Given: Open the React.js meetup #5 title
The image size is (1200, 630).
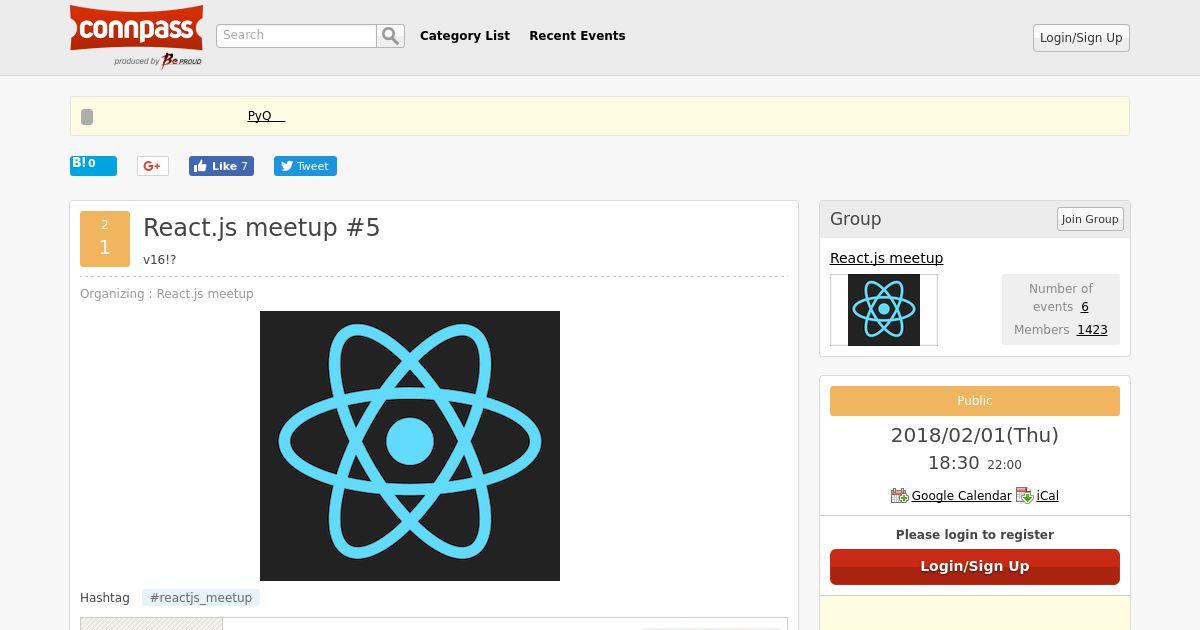Looking at the screenshot, I should [262, 227].
